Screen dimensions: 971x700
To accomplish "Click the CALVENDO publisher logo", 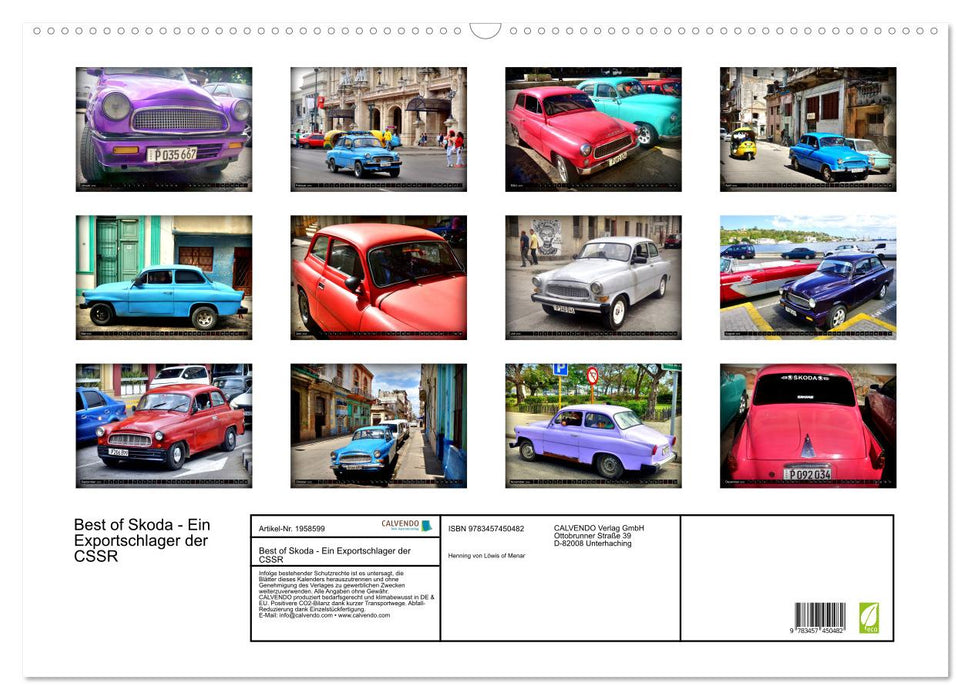I will point(404,525).
